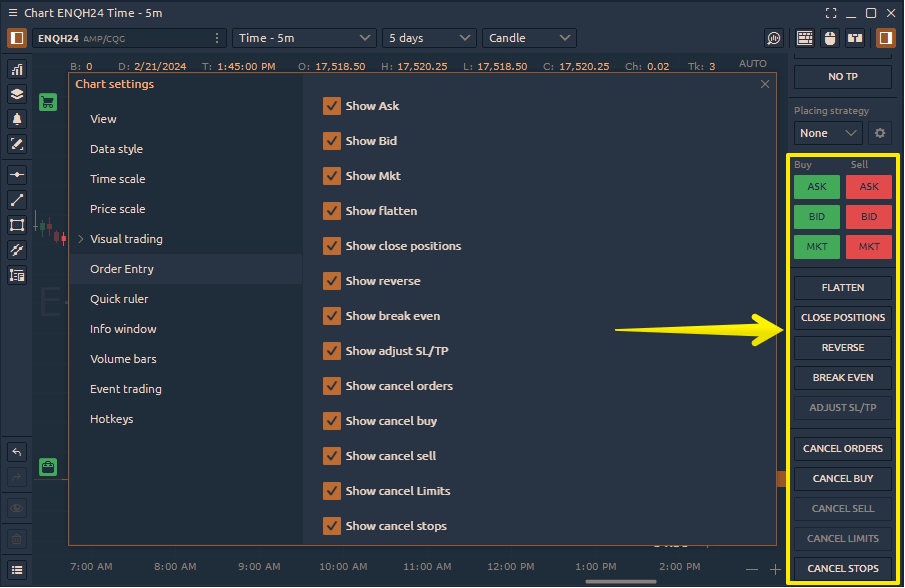Open the layers stack icon
This screenshot has height=588, width=905.
click(x=17, y=94)
